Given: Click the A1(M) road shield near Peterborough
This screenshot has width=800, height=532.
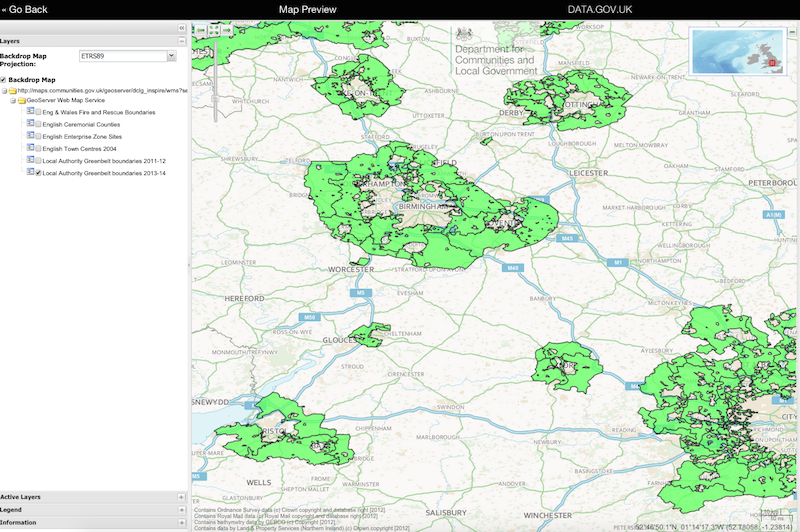Looking at the screenshot, I should pyautogui.click(x=774, y=215).
